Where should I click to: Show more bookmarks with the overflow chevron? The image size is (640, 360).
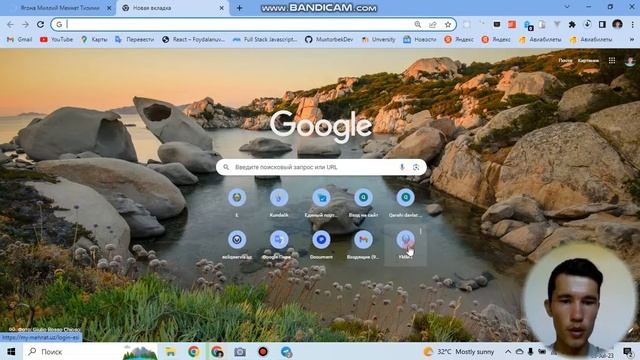[x=632, y=40]
